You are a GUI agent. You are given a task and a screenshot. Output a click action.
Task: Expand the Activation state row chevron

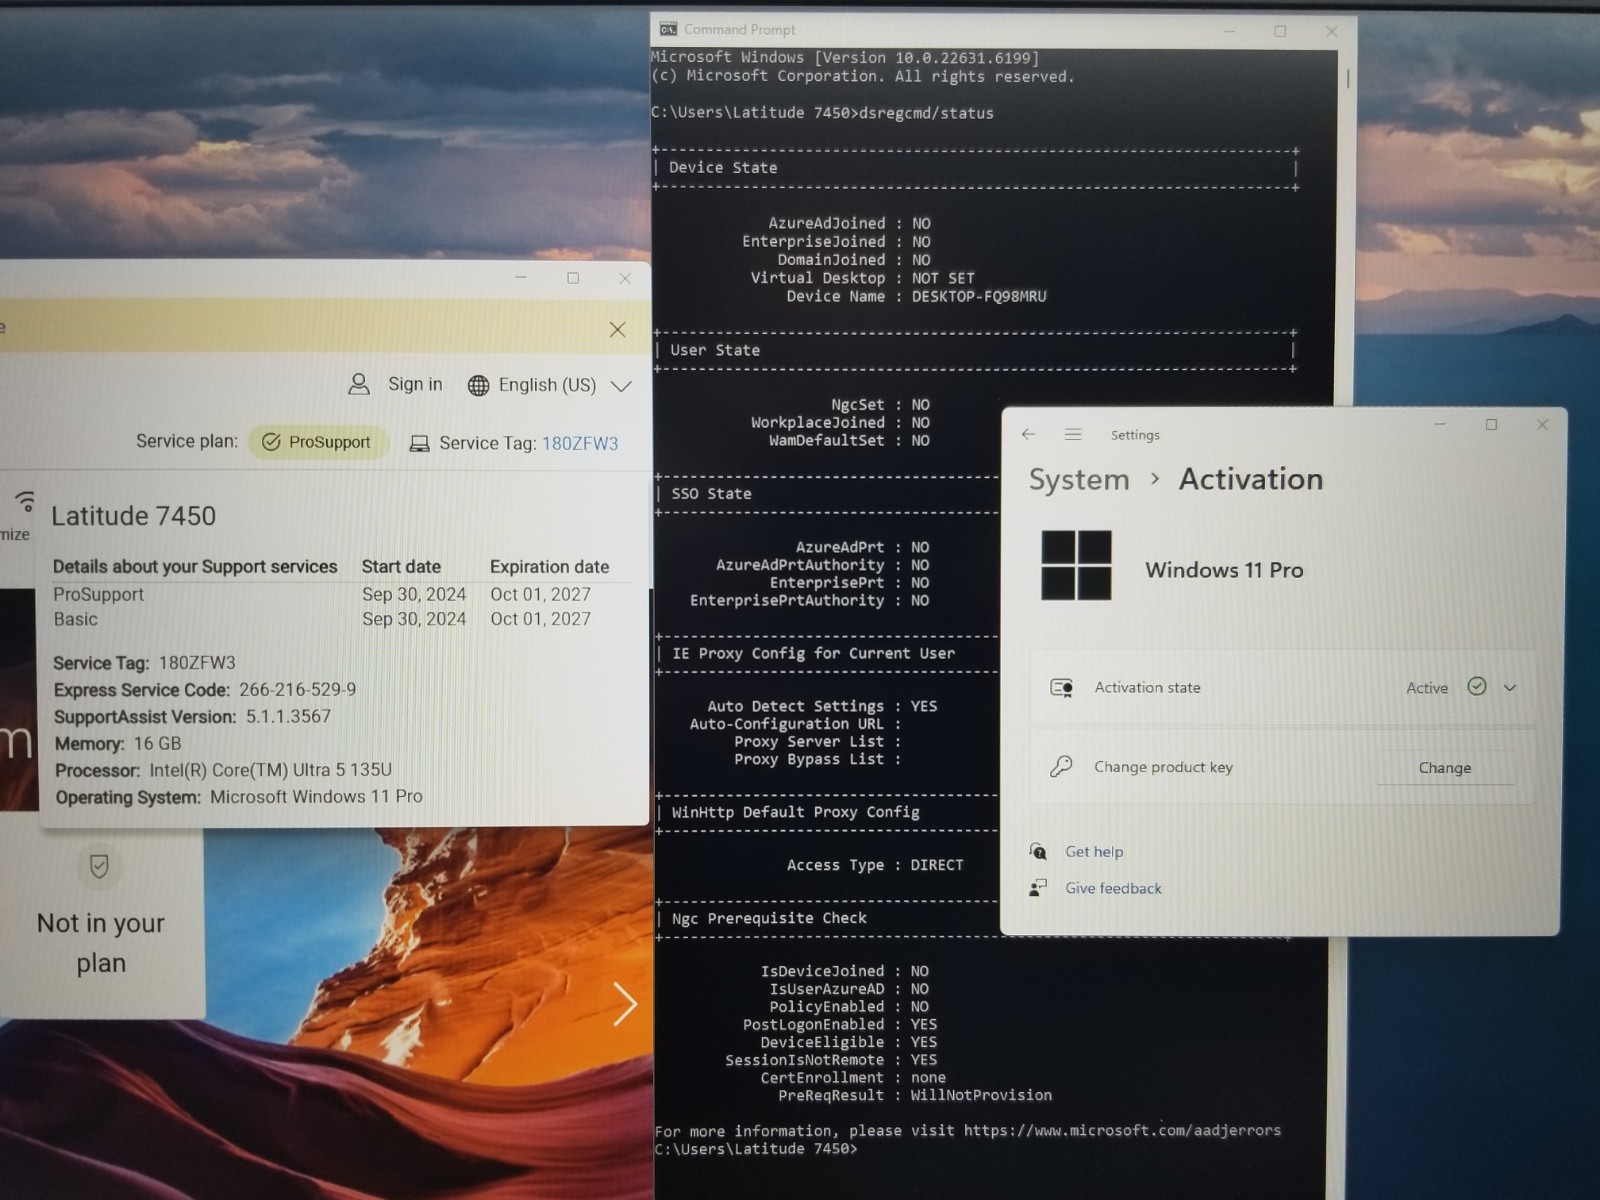pos(1510,688)
